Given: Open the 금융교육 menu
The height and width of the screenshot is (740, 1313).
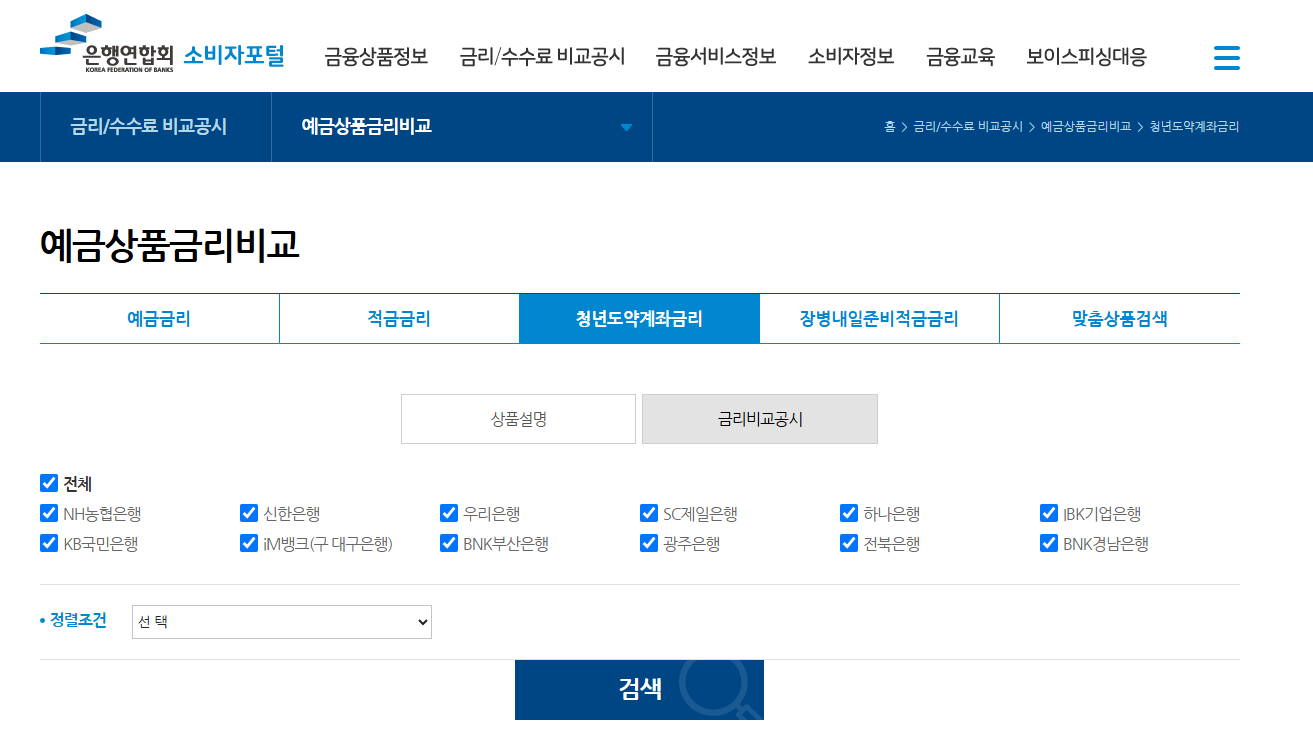Looking at the screenshot, I should [960, 57].
